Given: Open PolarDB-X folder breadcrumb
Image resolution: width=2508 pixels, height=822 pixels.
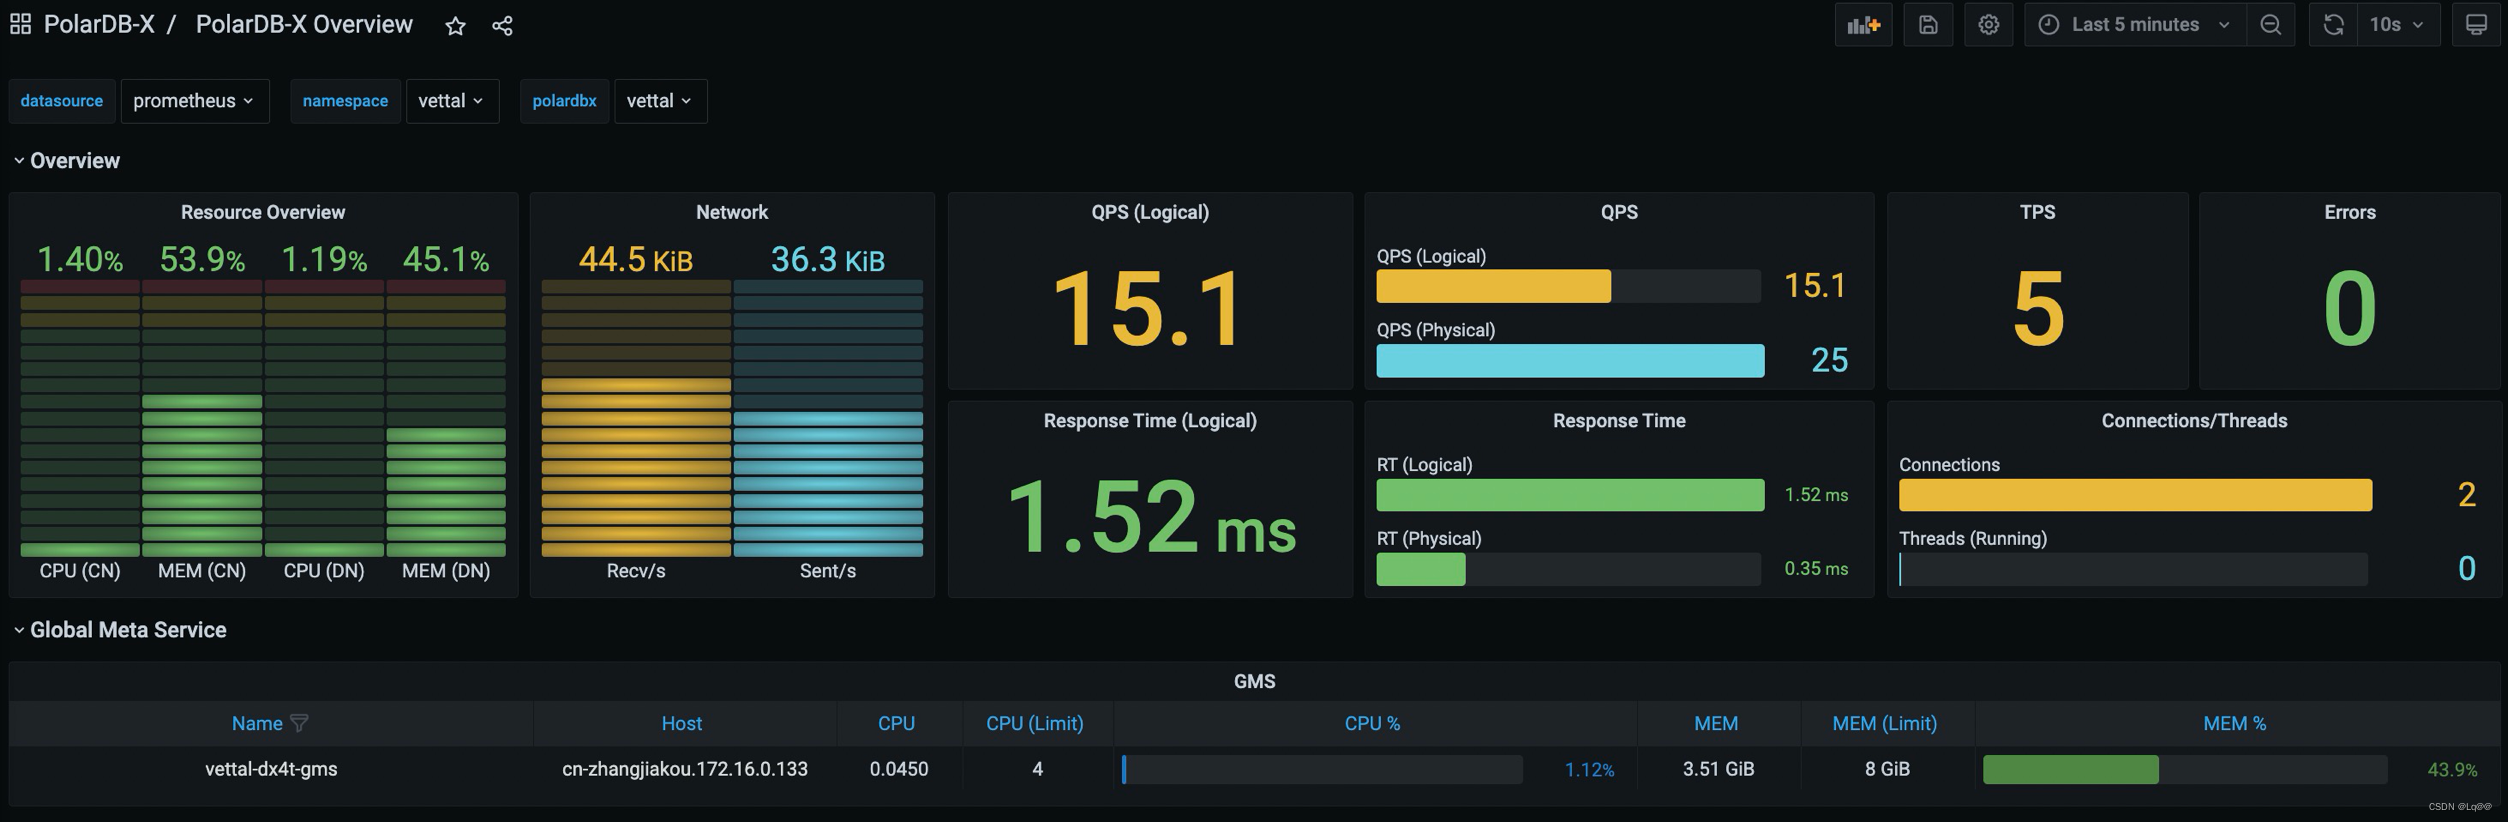Looking at the screenshot, I should pyautogui.click(x=99, y=25).
